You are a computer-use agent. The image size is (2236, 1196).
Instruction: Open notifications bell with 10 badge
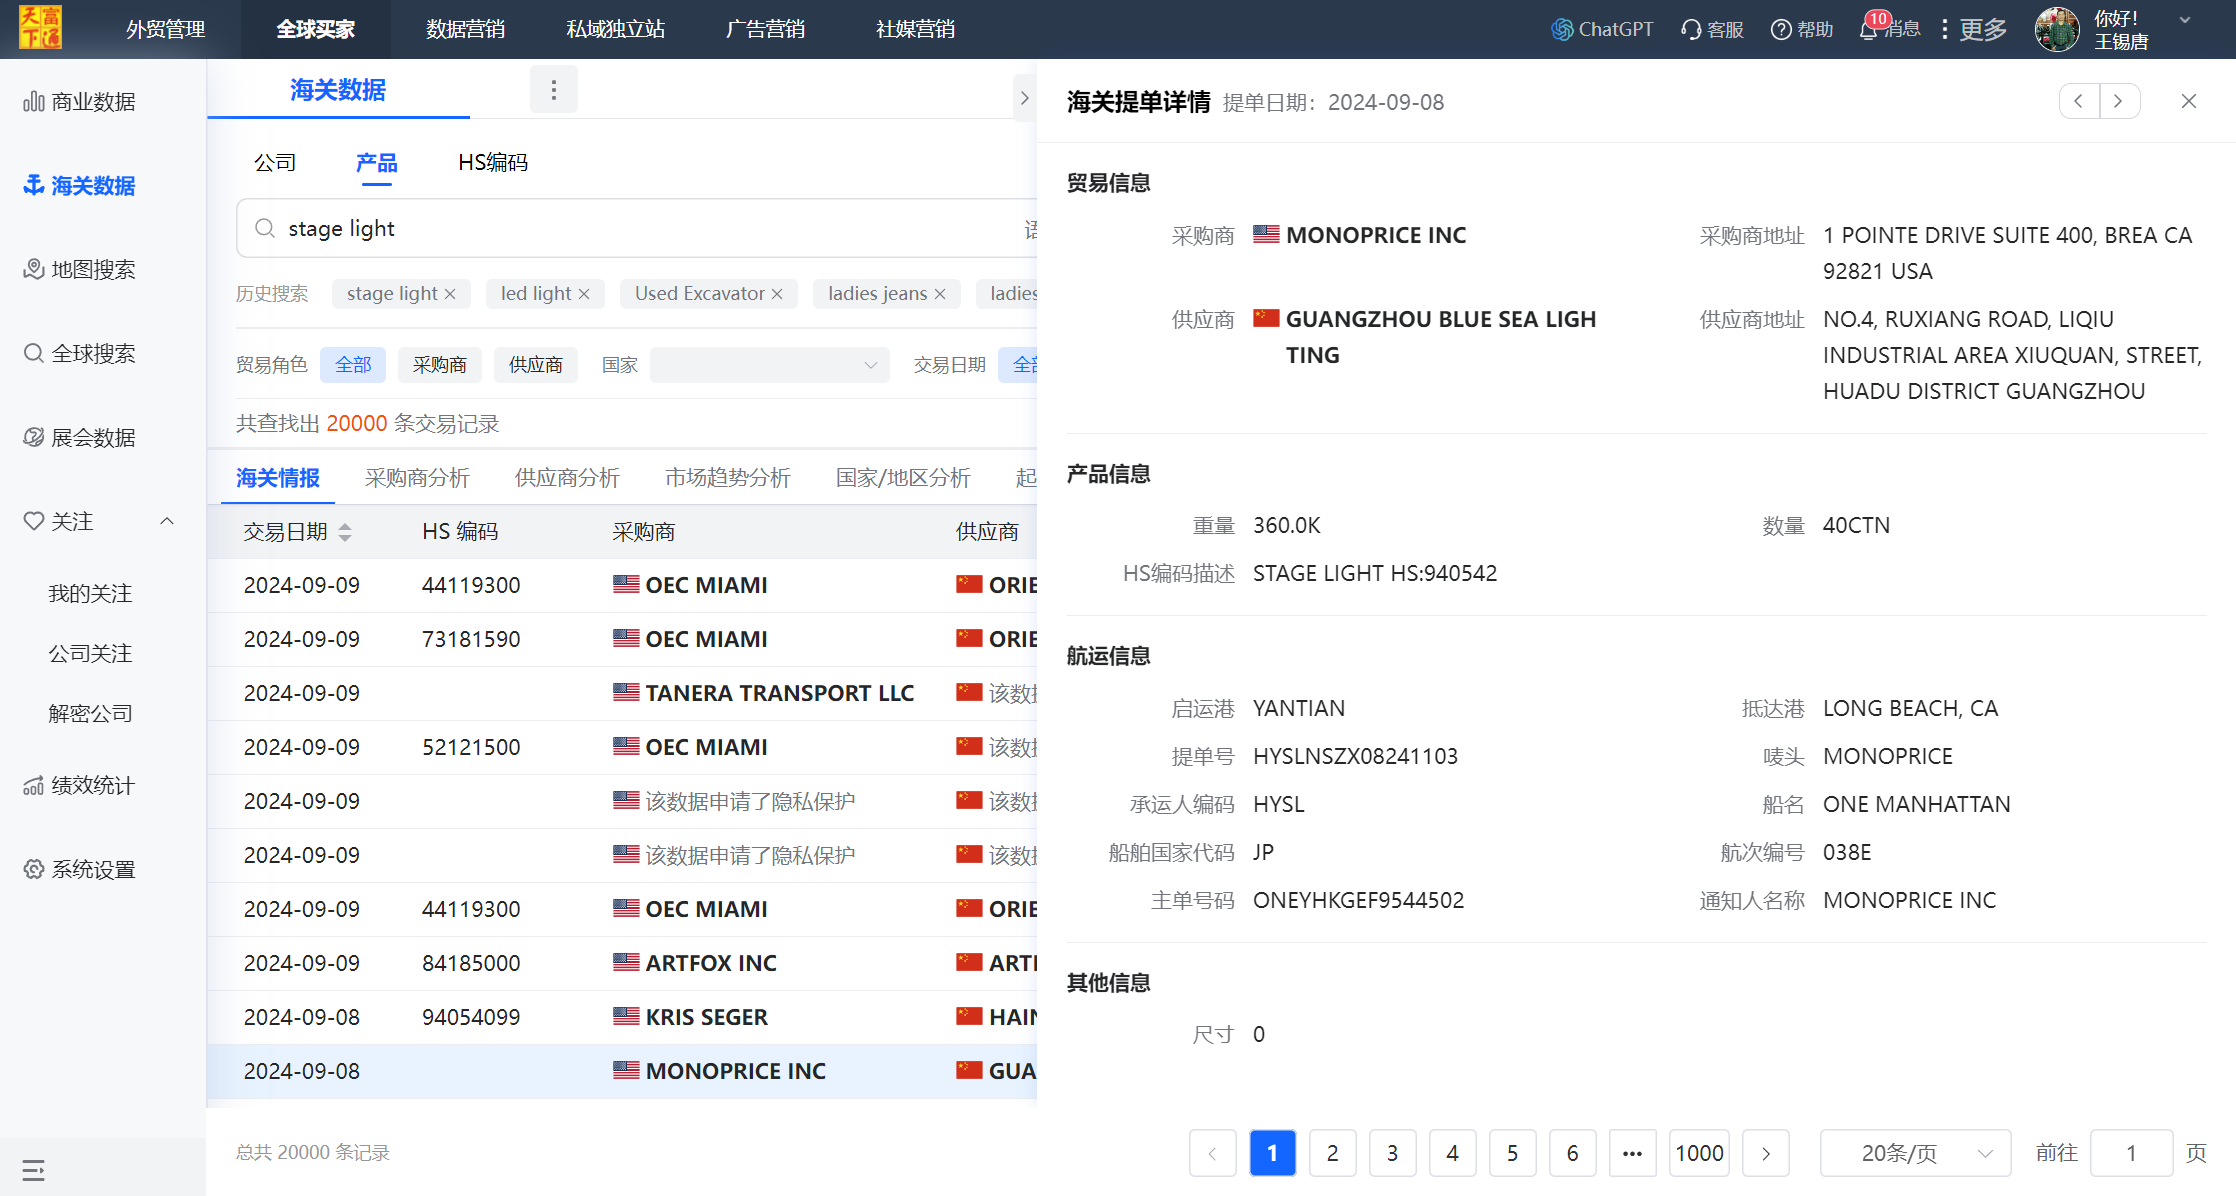pos(1868,28)
